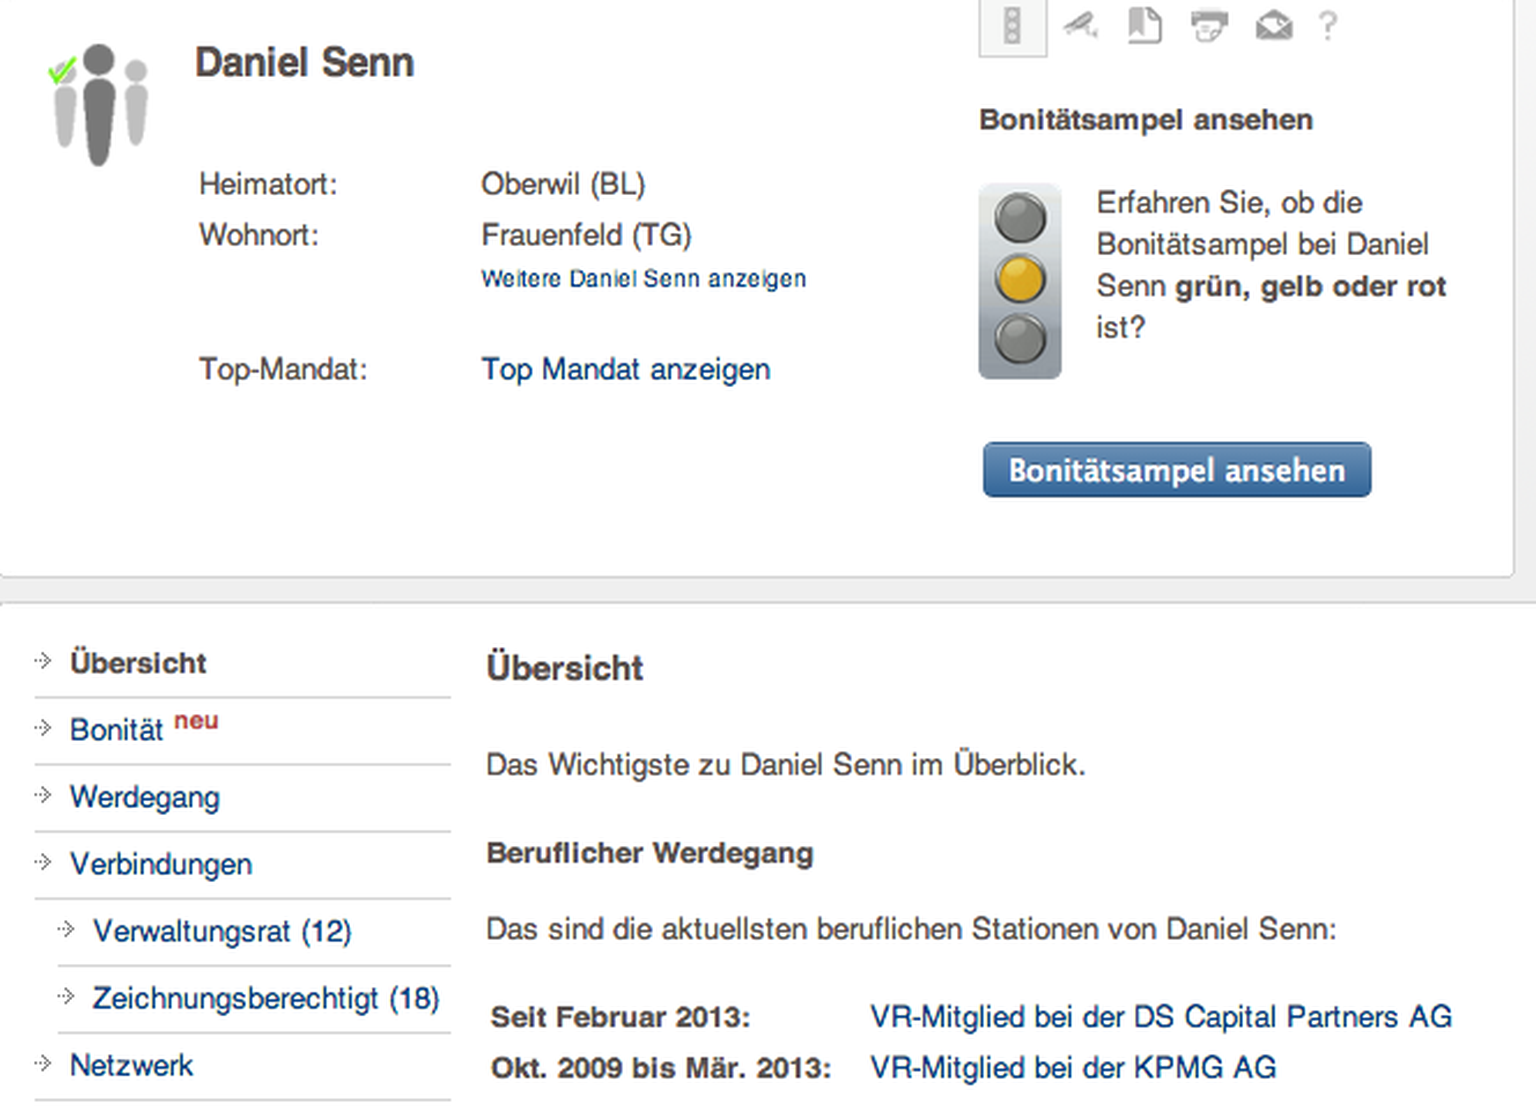Screen dimensions: 1536x1115
Task: Go to Werdegang in sidebar
Action: pyautogui.click(x=145, y=797)
